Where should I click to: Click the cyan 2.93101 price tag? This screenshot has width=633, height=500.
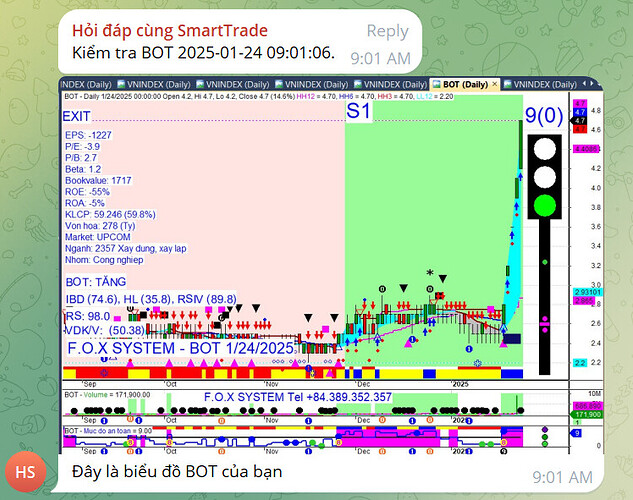pos(588,292)
